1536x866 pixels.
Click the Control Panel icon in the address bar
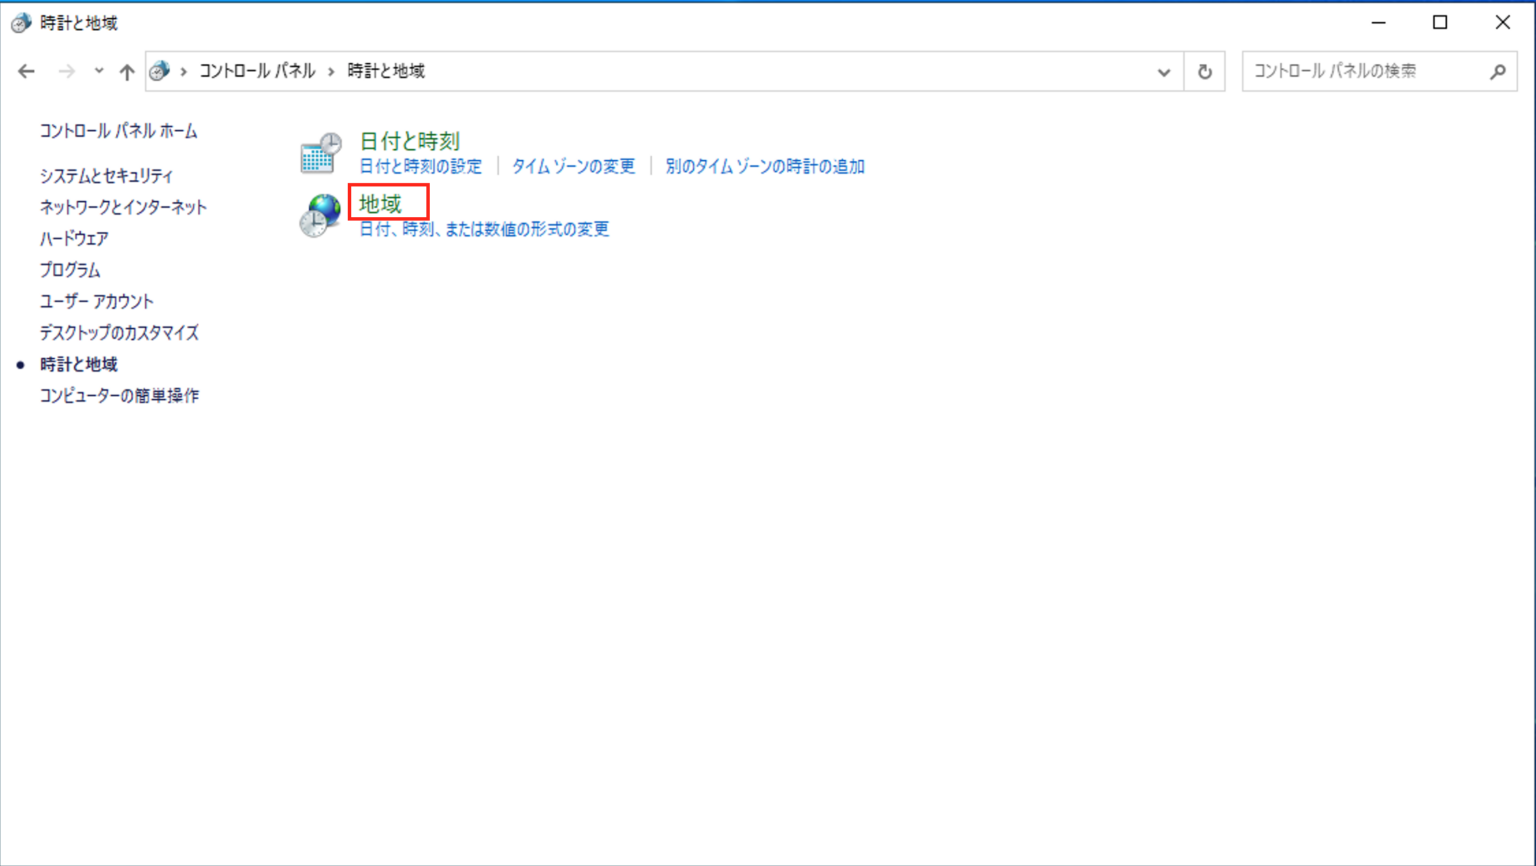coord(159,71)
